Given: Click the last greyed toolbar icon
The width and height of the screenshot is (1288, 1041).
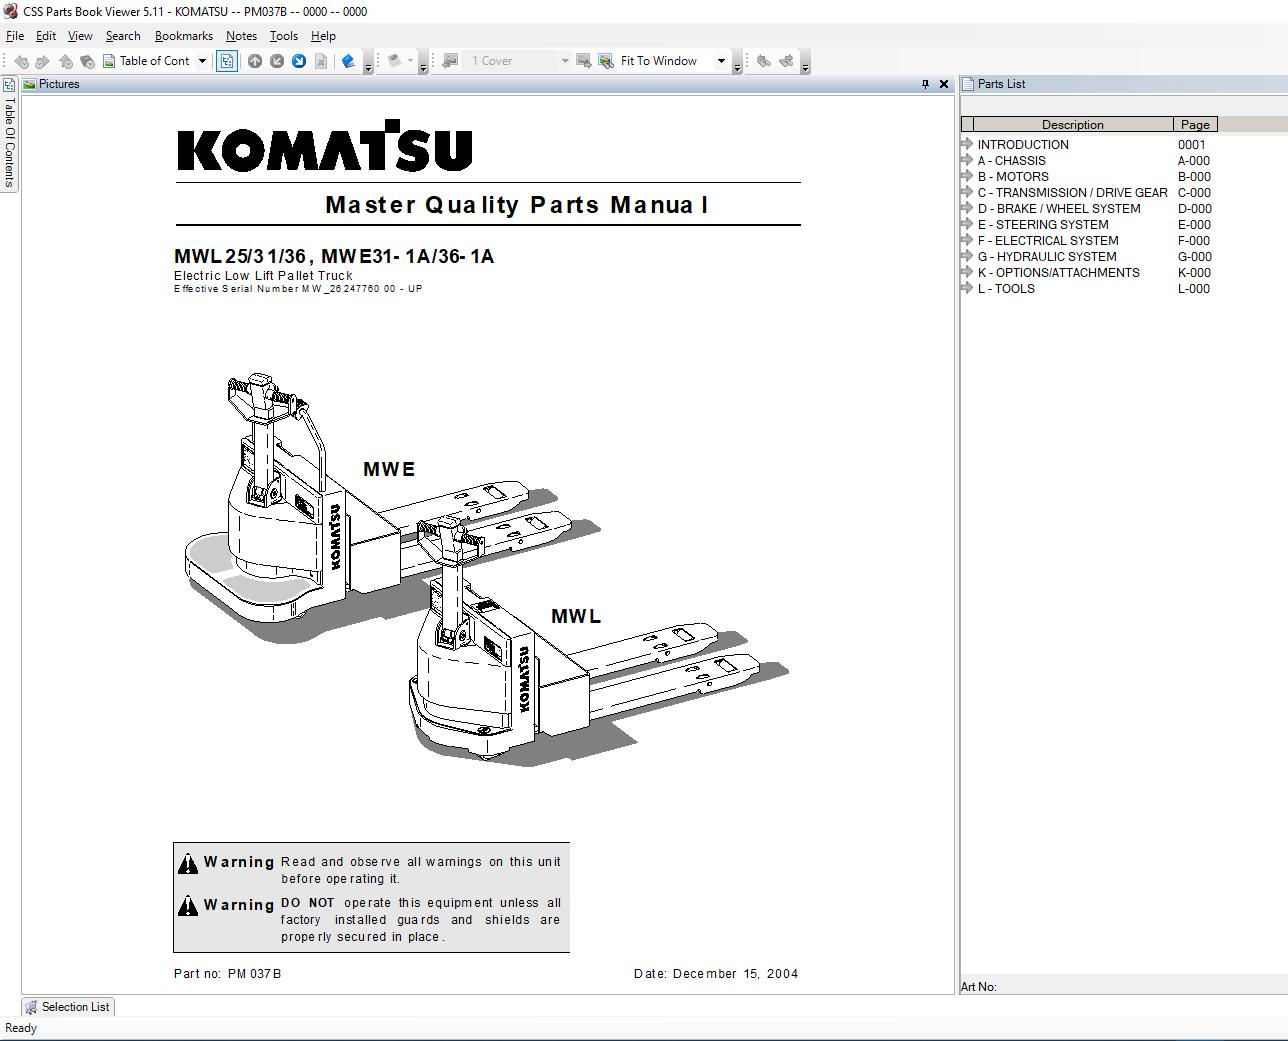Looking at the screenshot, I should click(x=786, y=61).
